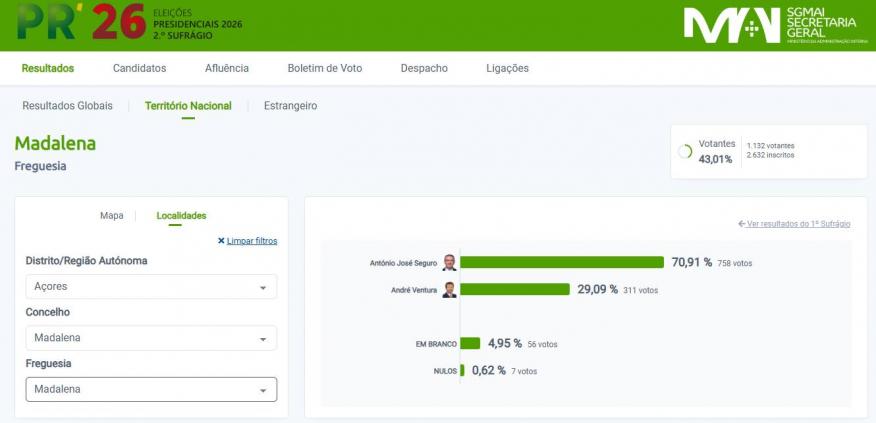Image resolution: width=876 pixels, height=423 pixels.
Task: Click the Distrito/Região Autónoma field label
Action: [x=87, y=261]
